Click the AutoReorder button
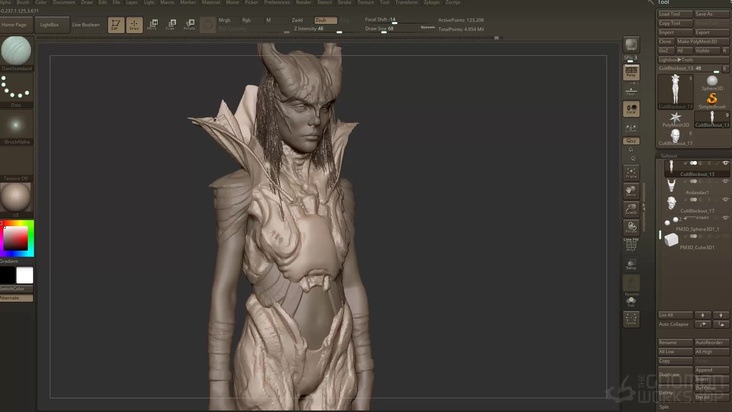 tap(711, 342)
